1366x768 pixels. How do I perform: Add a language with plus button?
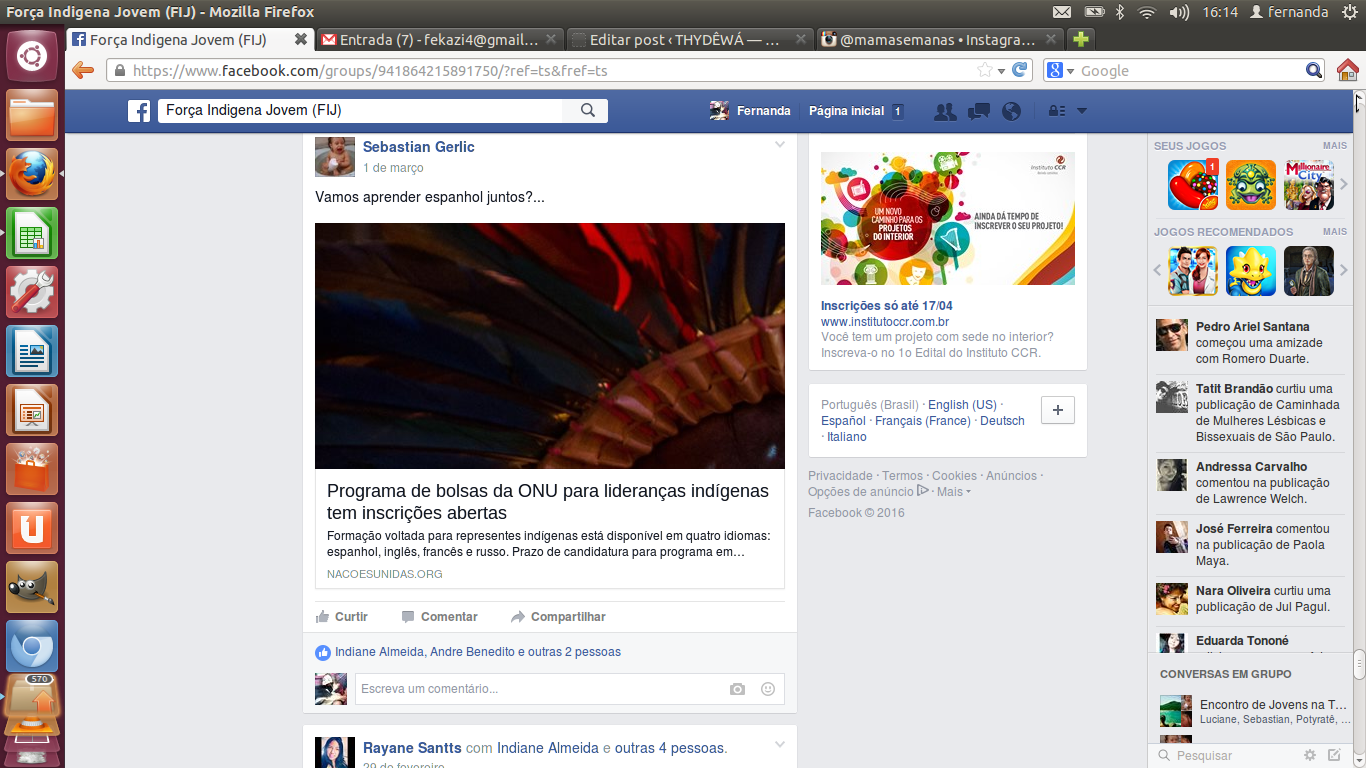[1058, 410]
